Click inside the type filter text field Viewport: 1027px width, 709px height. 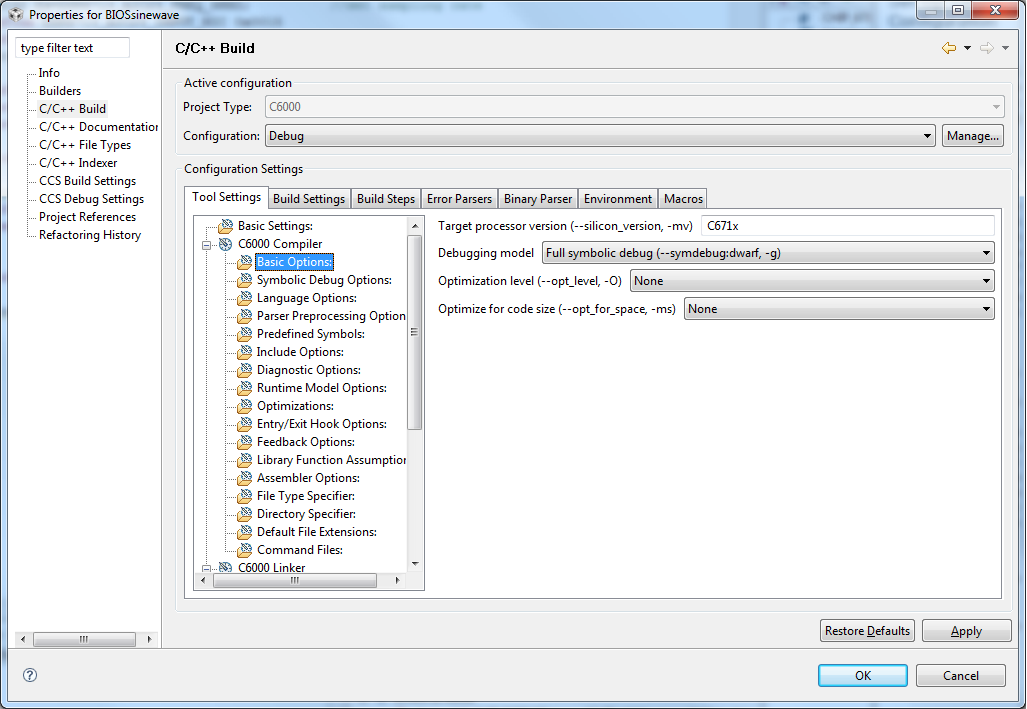pyautogui.click(x=71, y=47)
